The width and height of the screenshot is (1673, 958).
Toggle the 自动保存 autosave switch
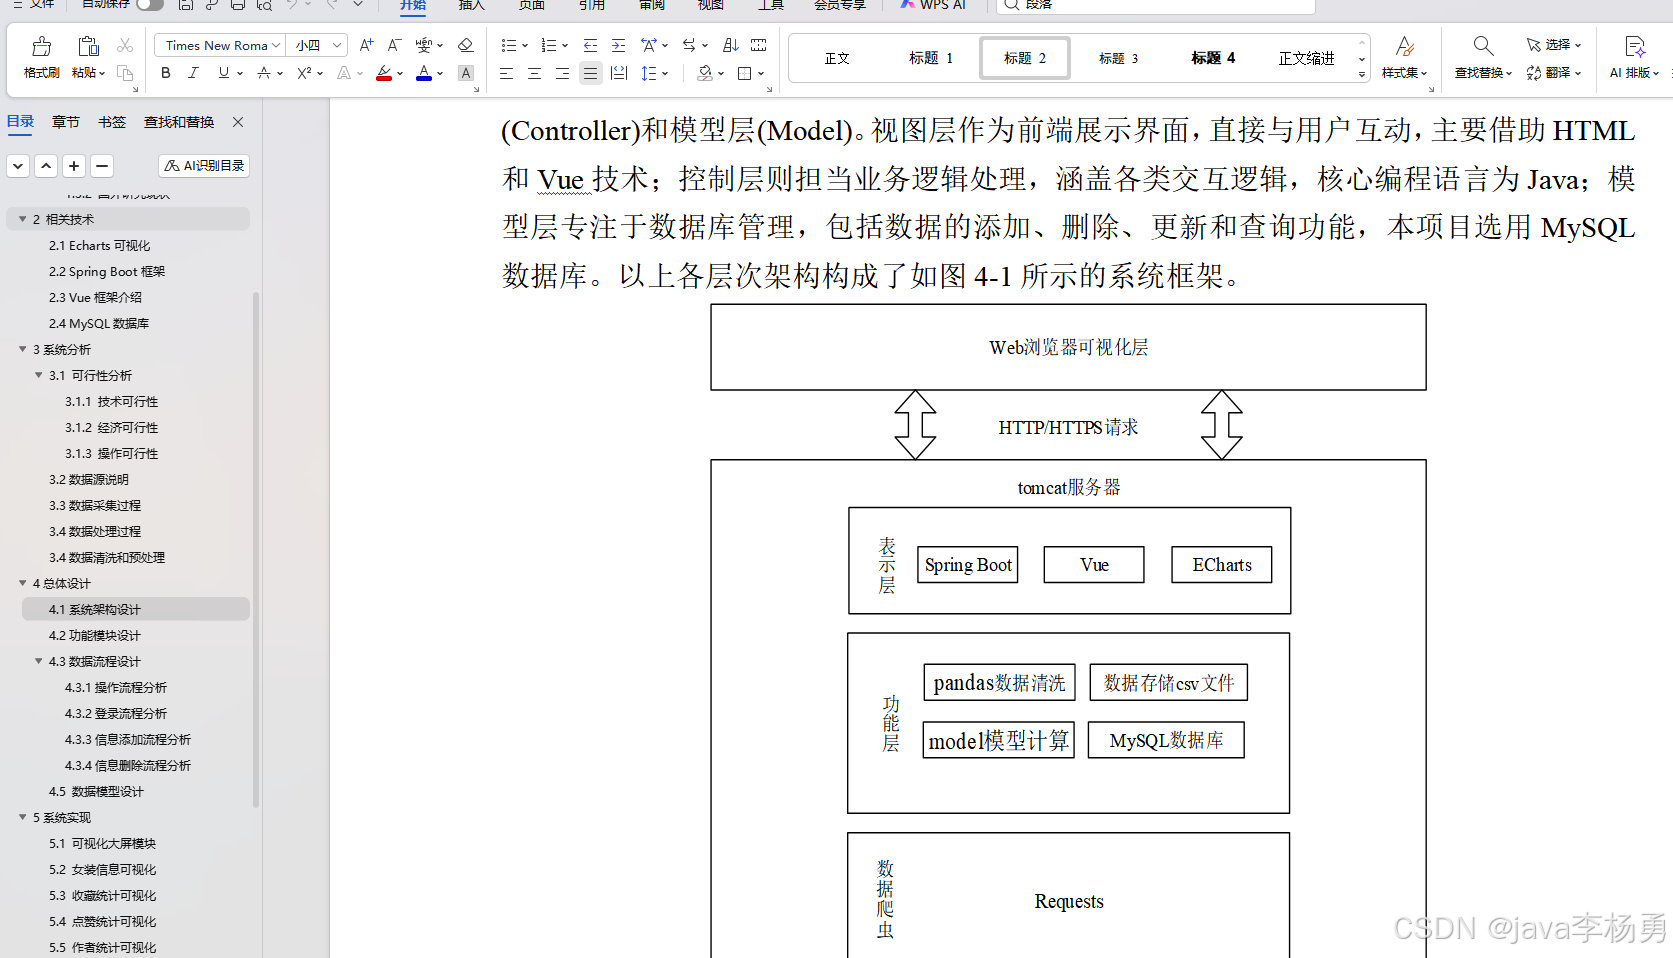pos(150,4)
